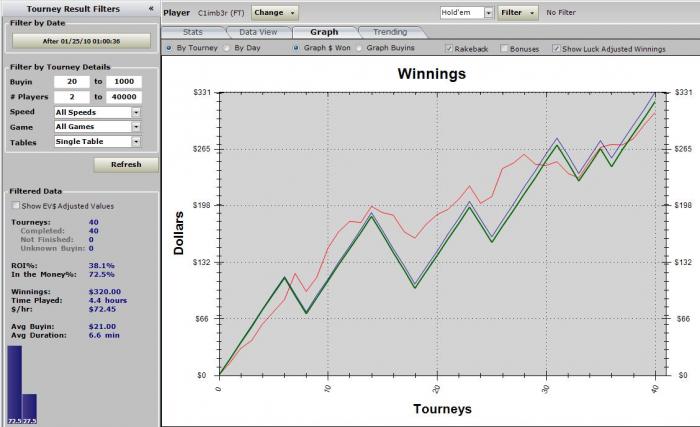Toggle Show Luck Adjusted Winnings

[556, 48]
